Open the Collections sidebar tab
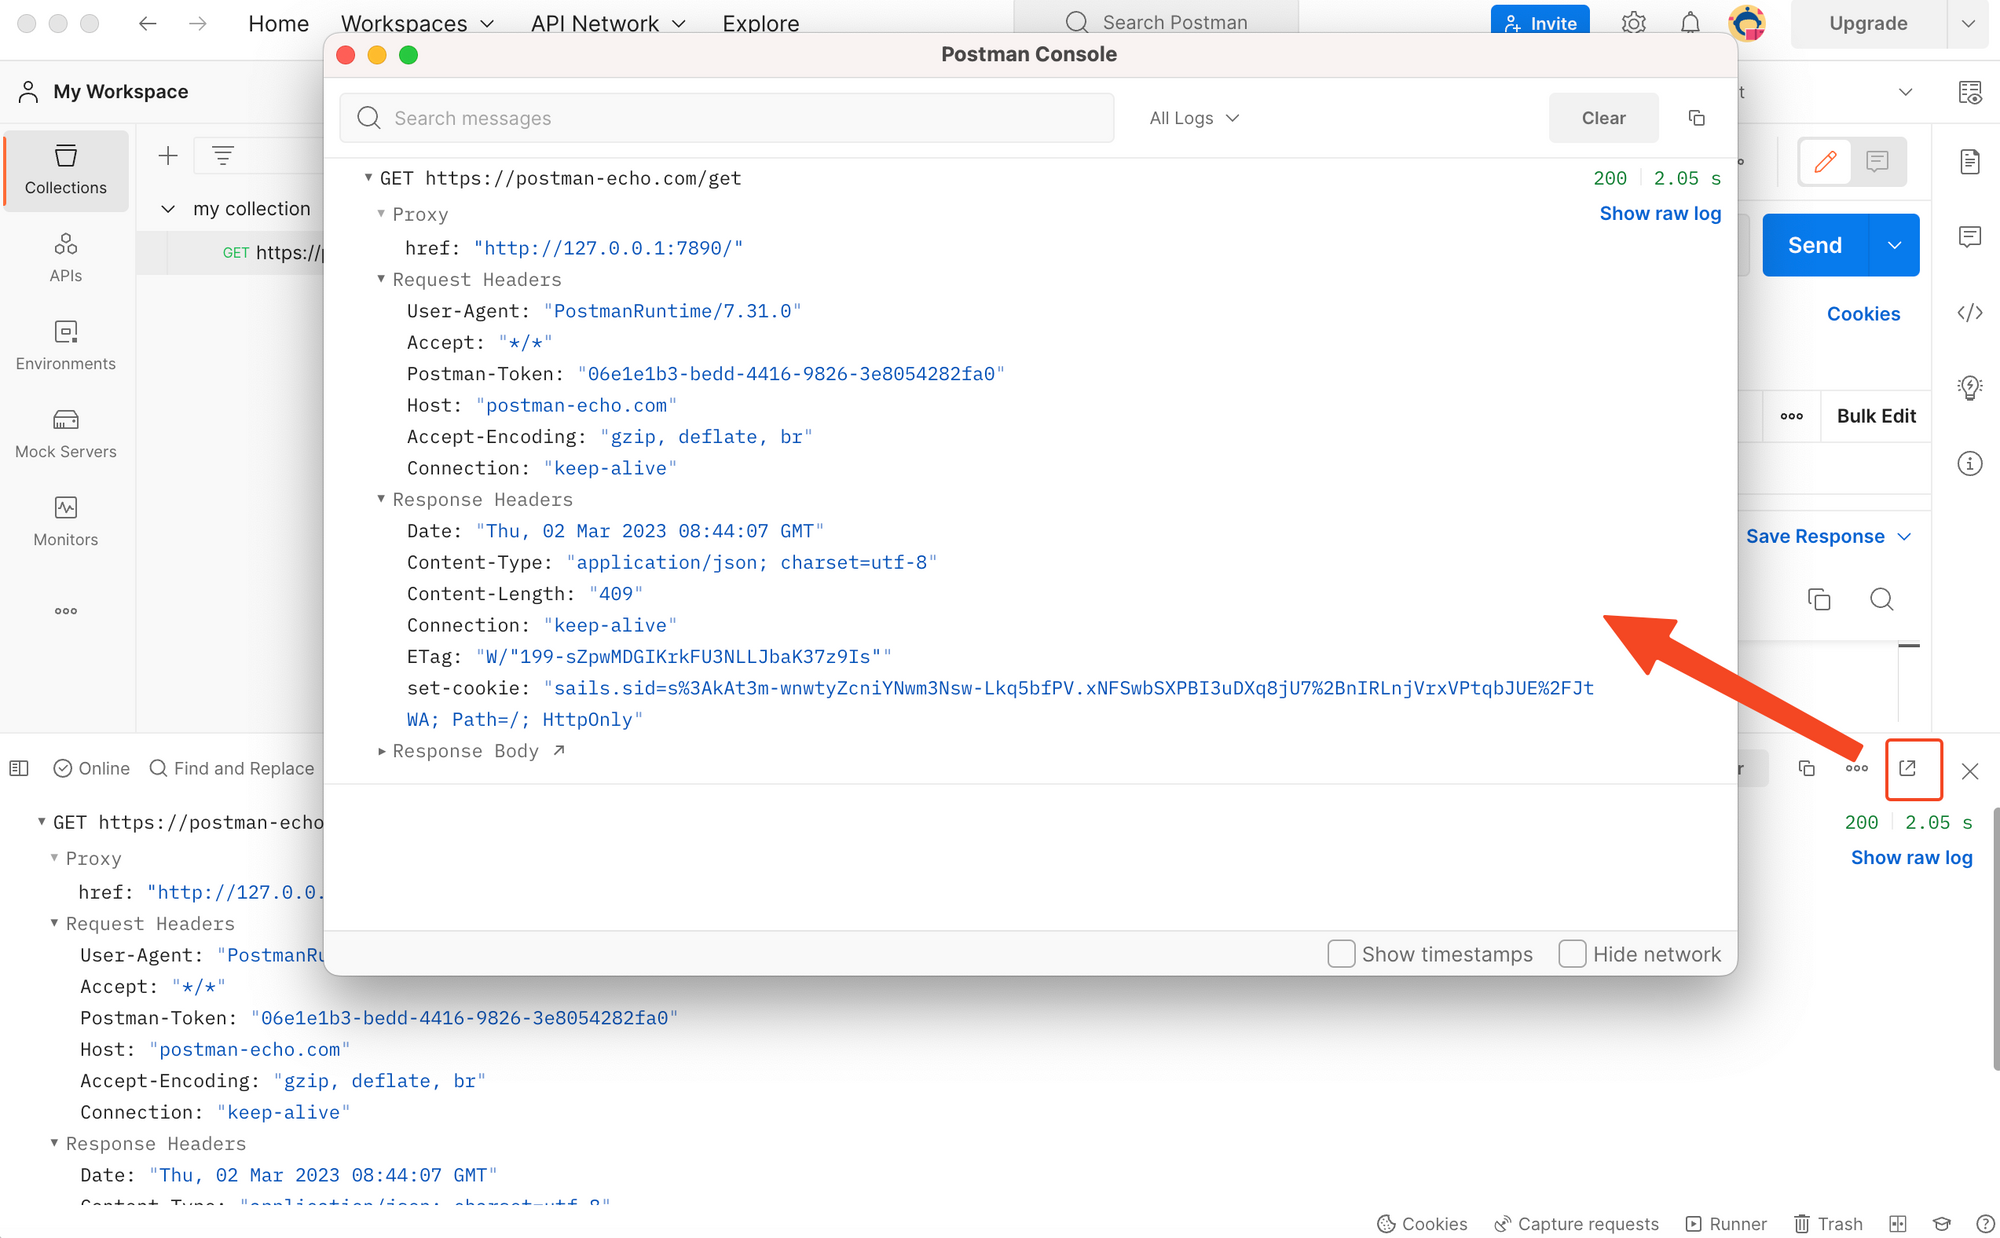This screenshot has height=1238, width=2000. [66, 170]
